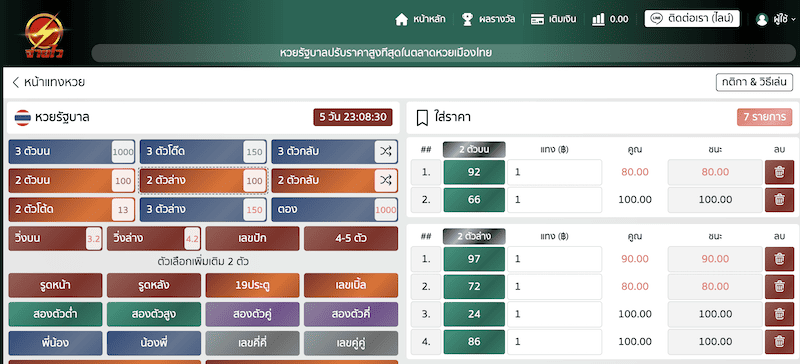Open ผลรางวัล in the top navigation
Image resolution: width=800 pixels, height=364 pixels.
click(x=488, y=19)
